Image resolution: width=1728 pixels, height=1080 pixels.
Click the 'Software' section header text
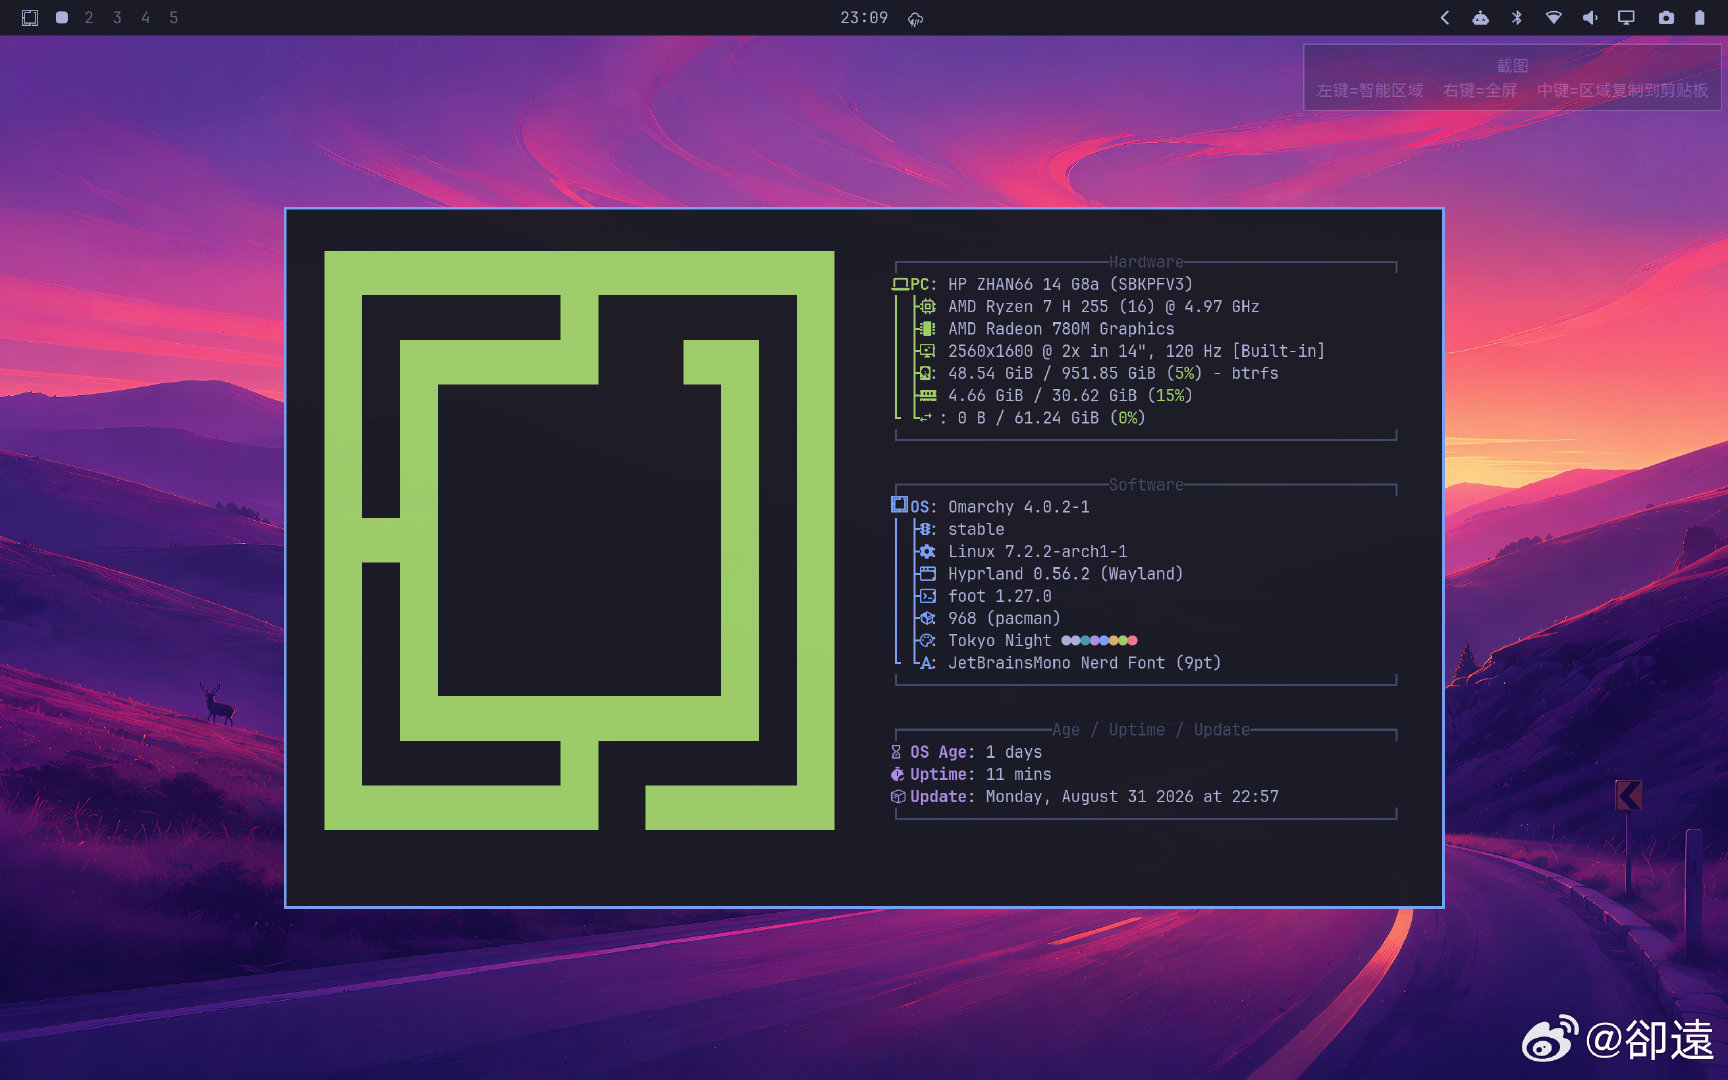pyautogui.click(x=1146, y=485)
